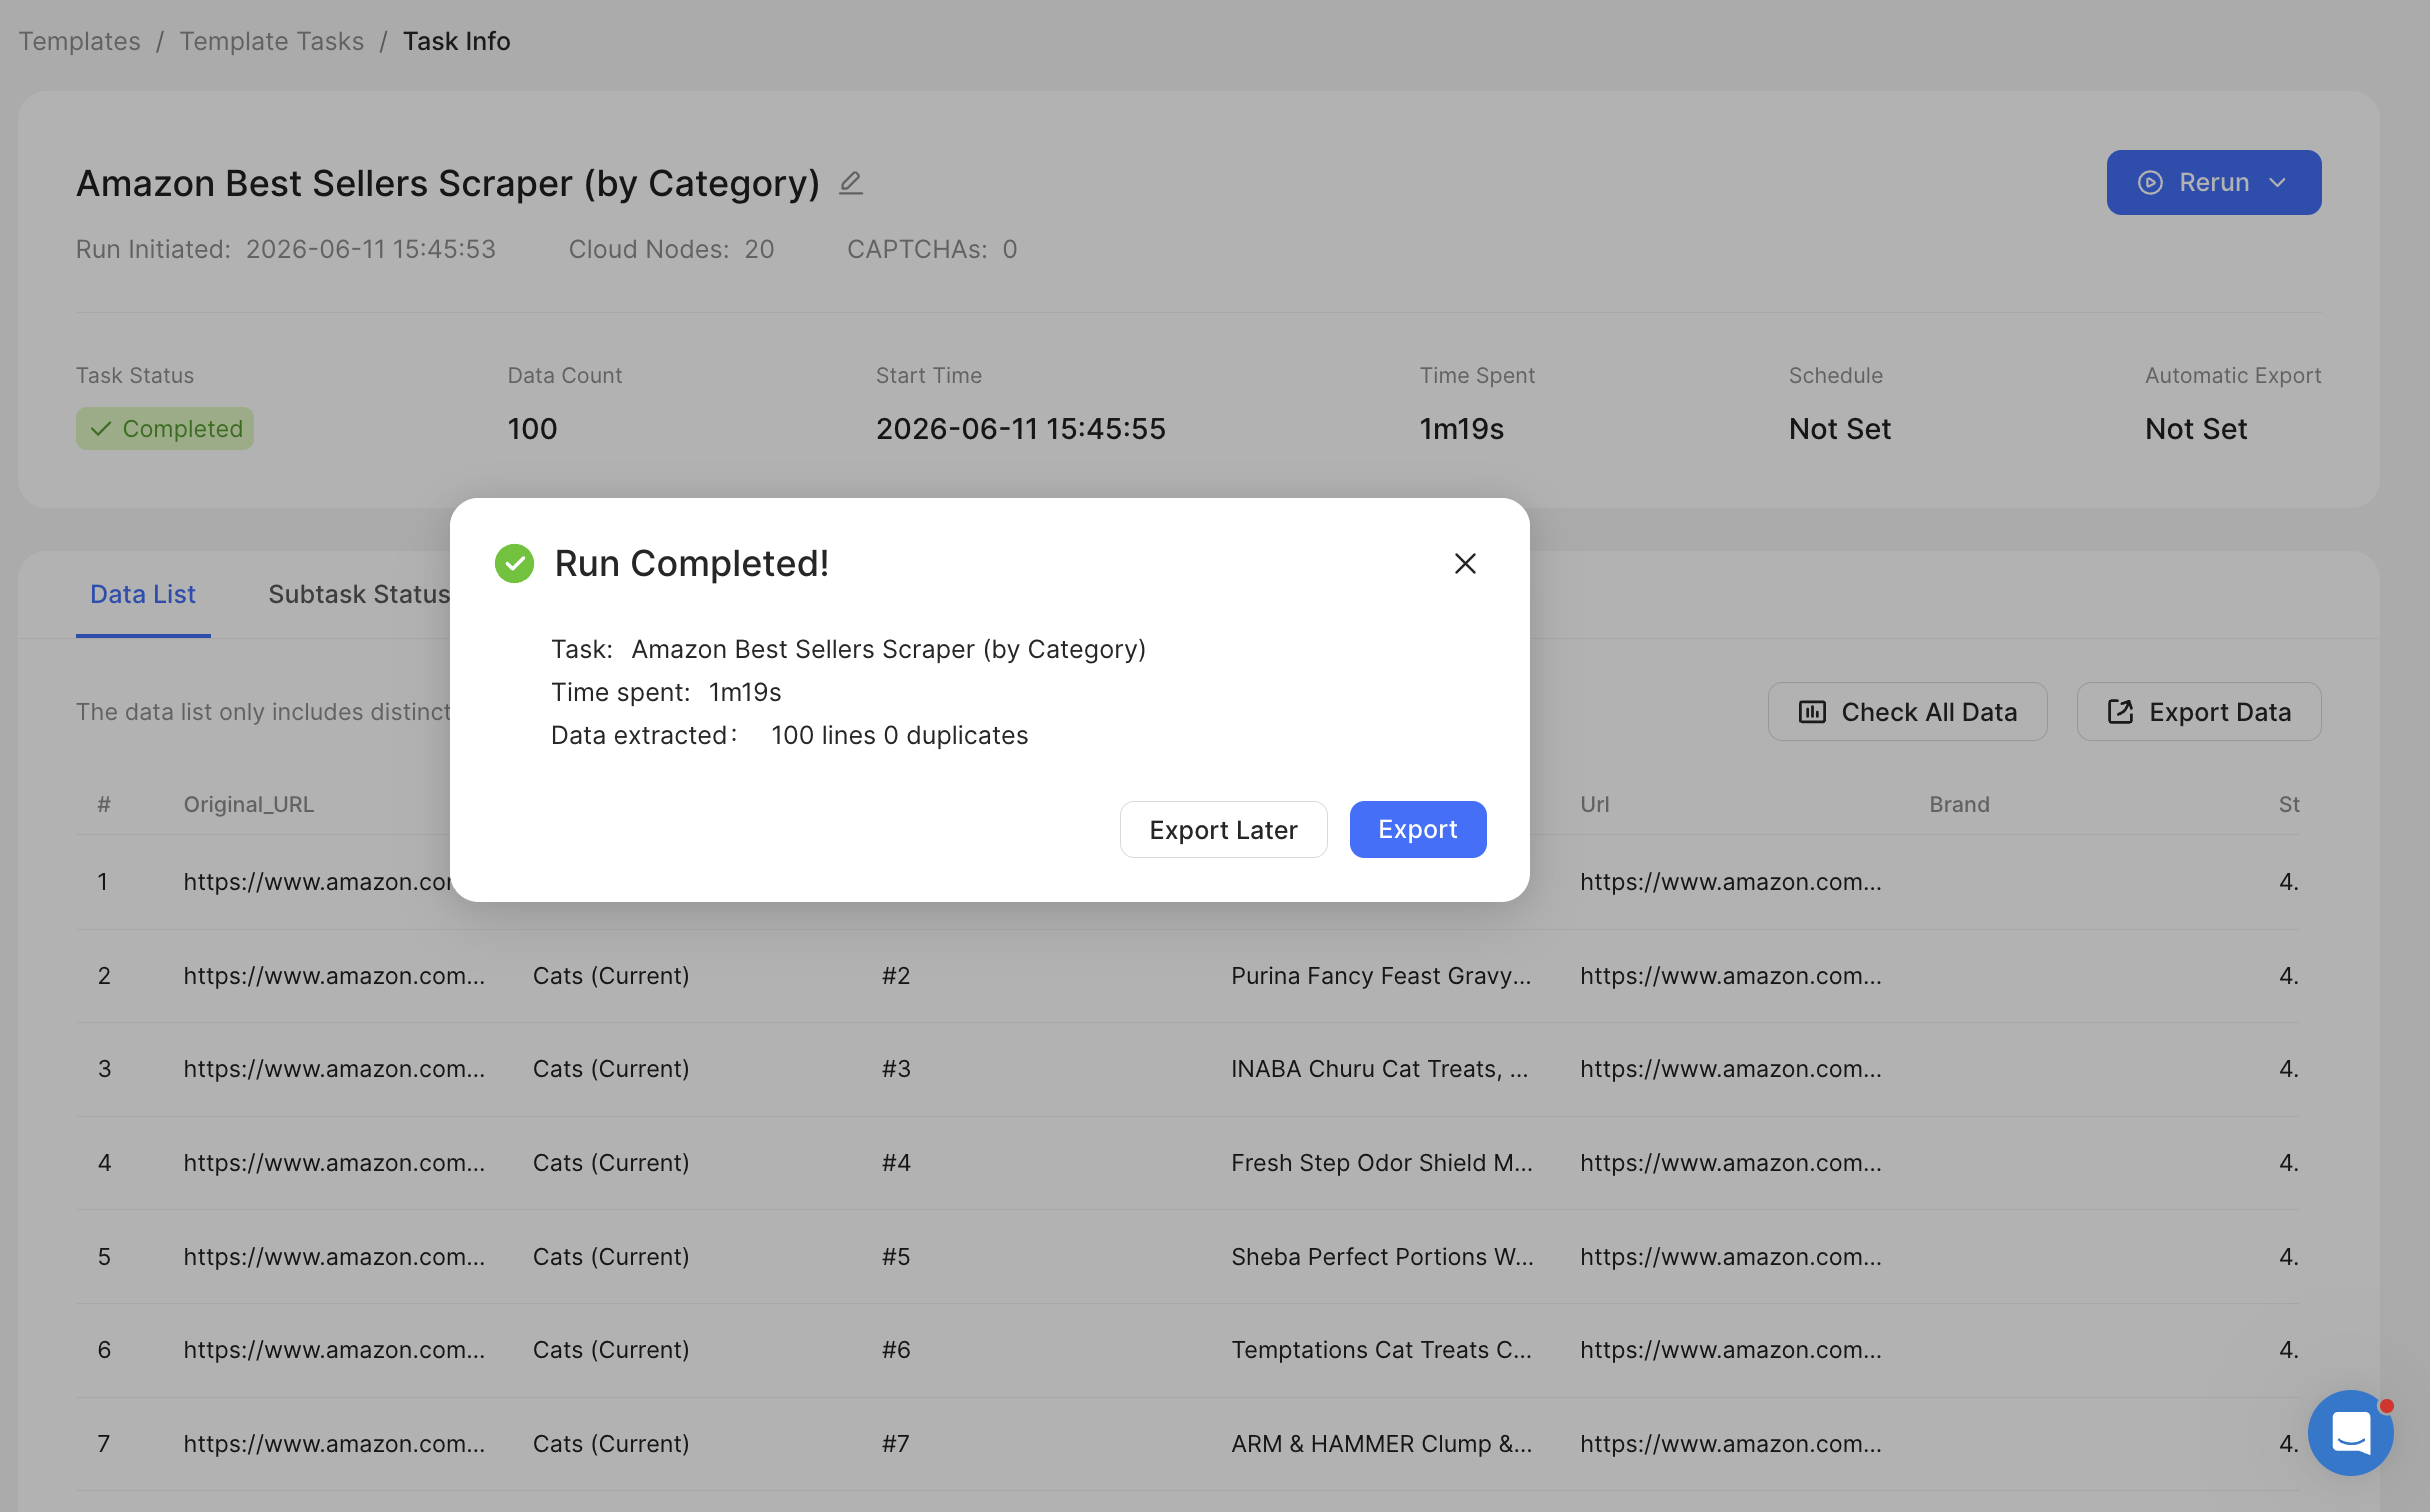Click rank #2 cell
2430x1512 pixels.
[896, 975]
